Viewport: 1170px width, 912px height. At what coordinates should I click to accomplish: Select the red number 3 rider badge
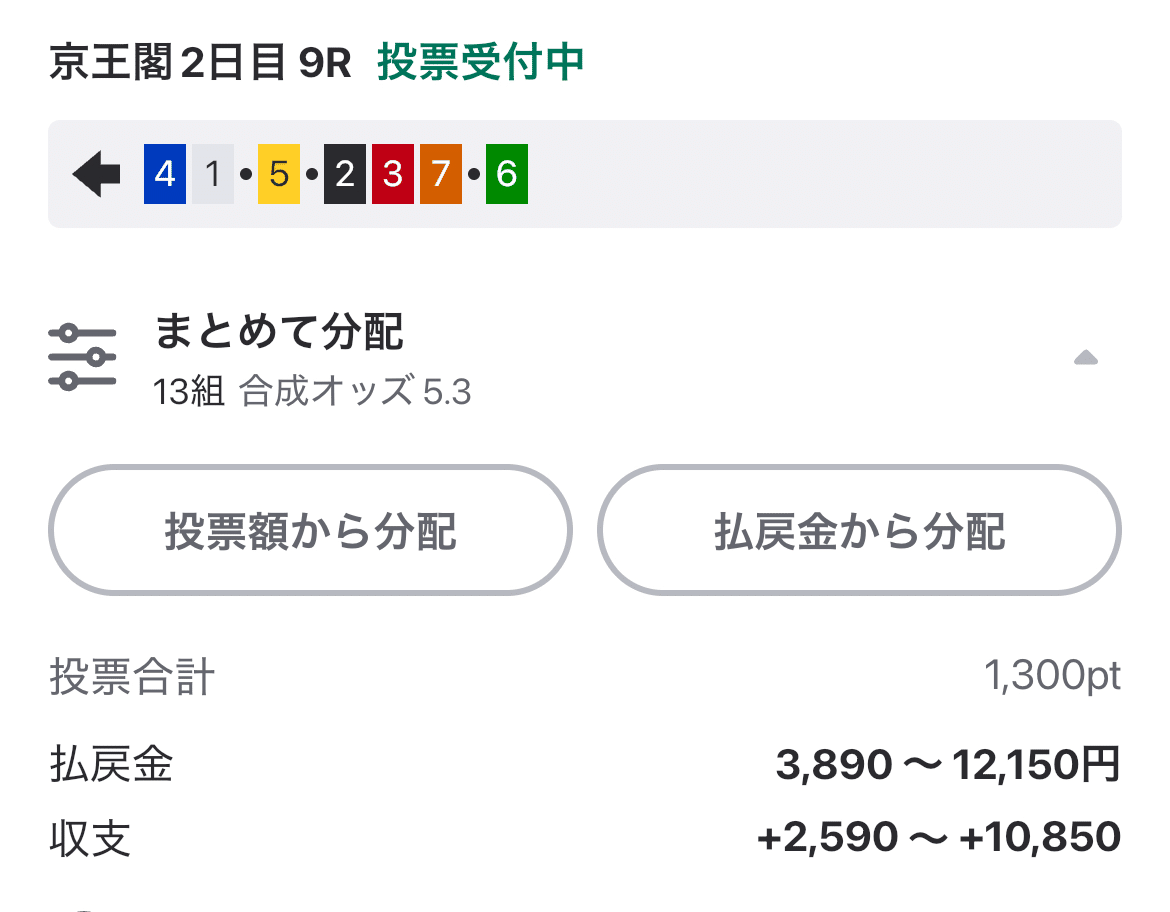[x=392, y=173]
